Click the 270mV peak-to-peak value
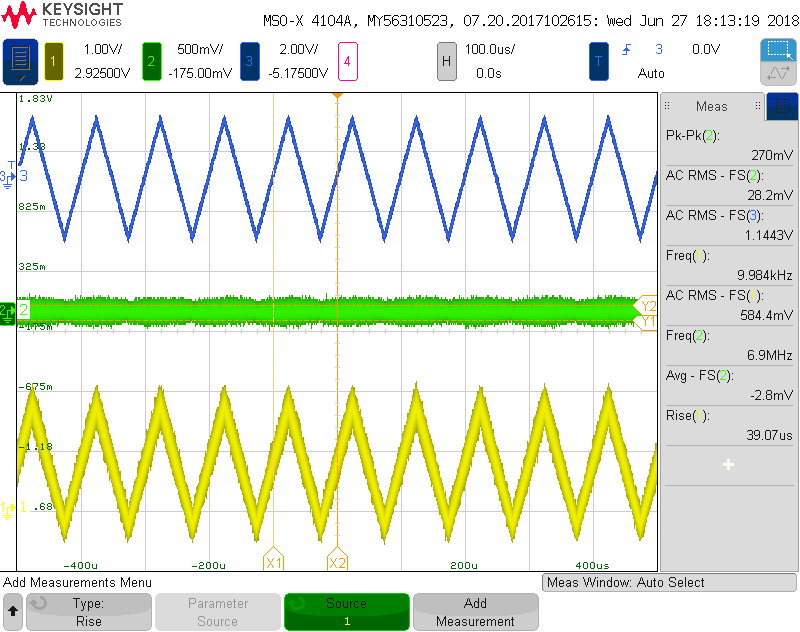This screenshot has height=632, width=800. [772, 155]
